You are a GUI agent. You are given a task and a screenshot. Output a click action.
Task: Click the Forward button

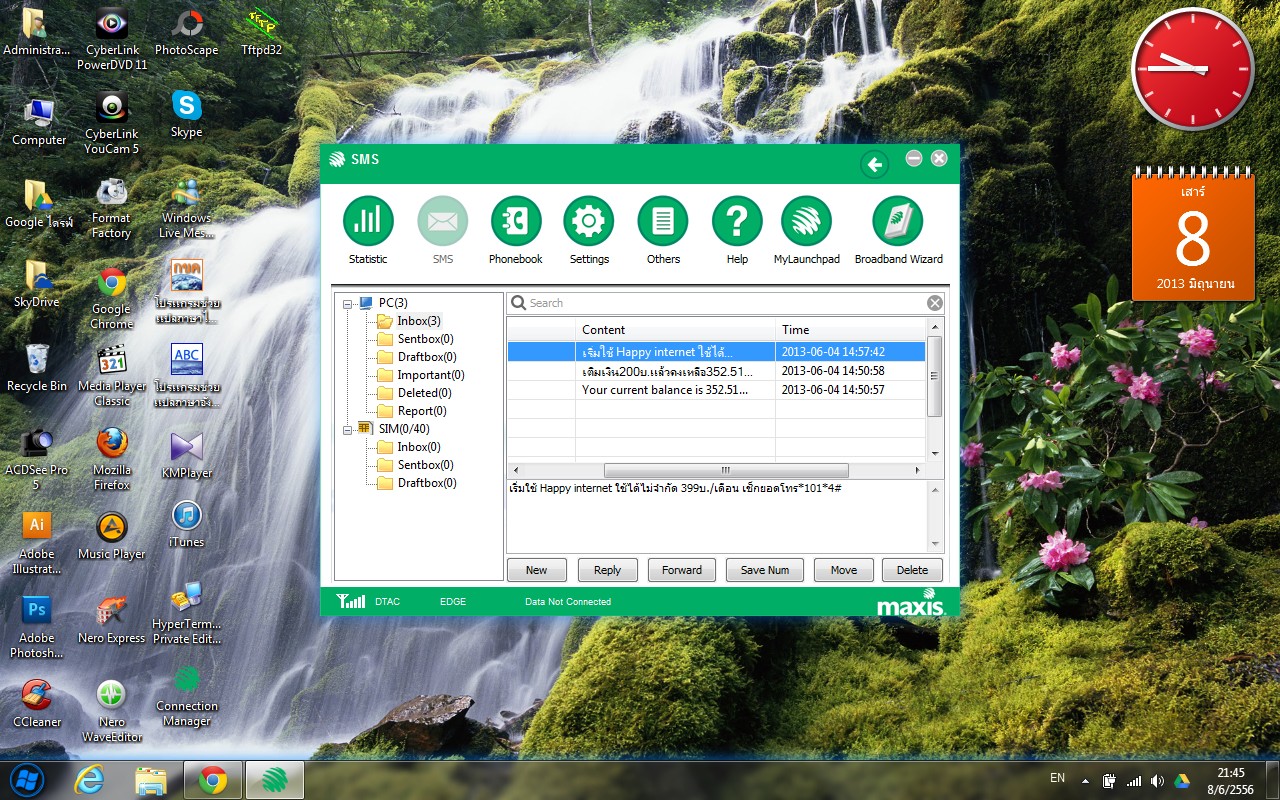[x=682, y=570]
